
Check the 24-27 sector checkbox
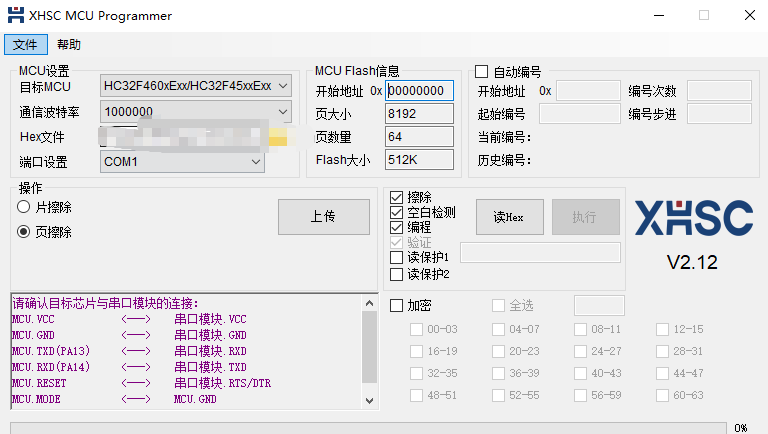(580, 351)
